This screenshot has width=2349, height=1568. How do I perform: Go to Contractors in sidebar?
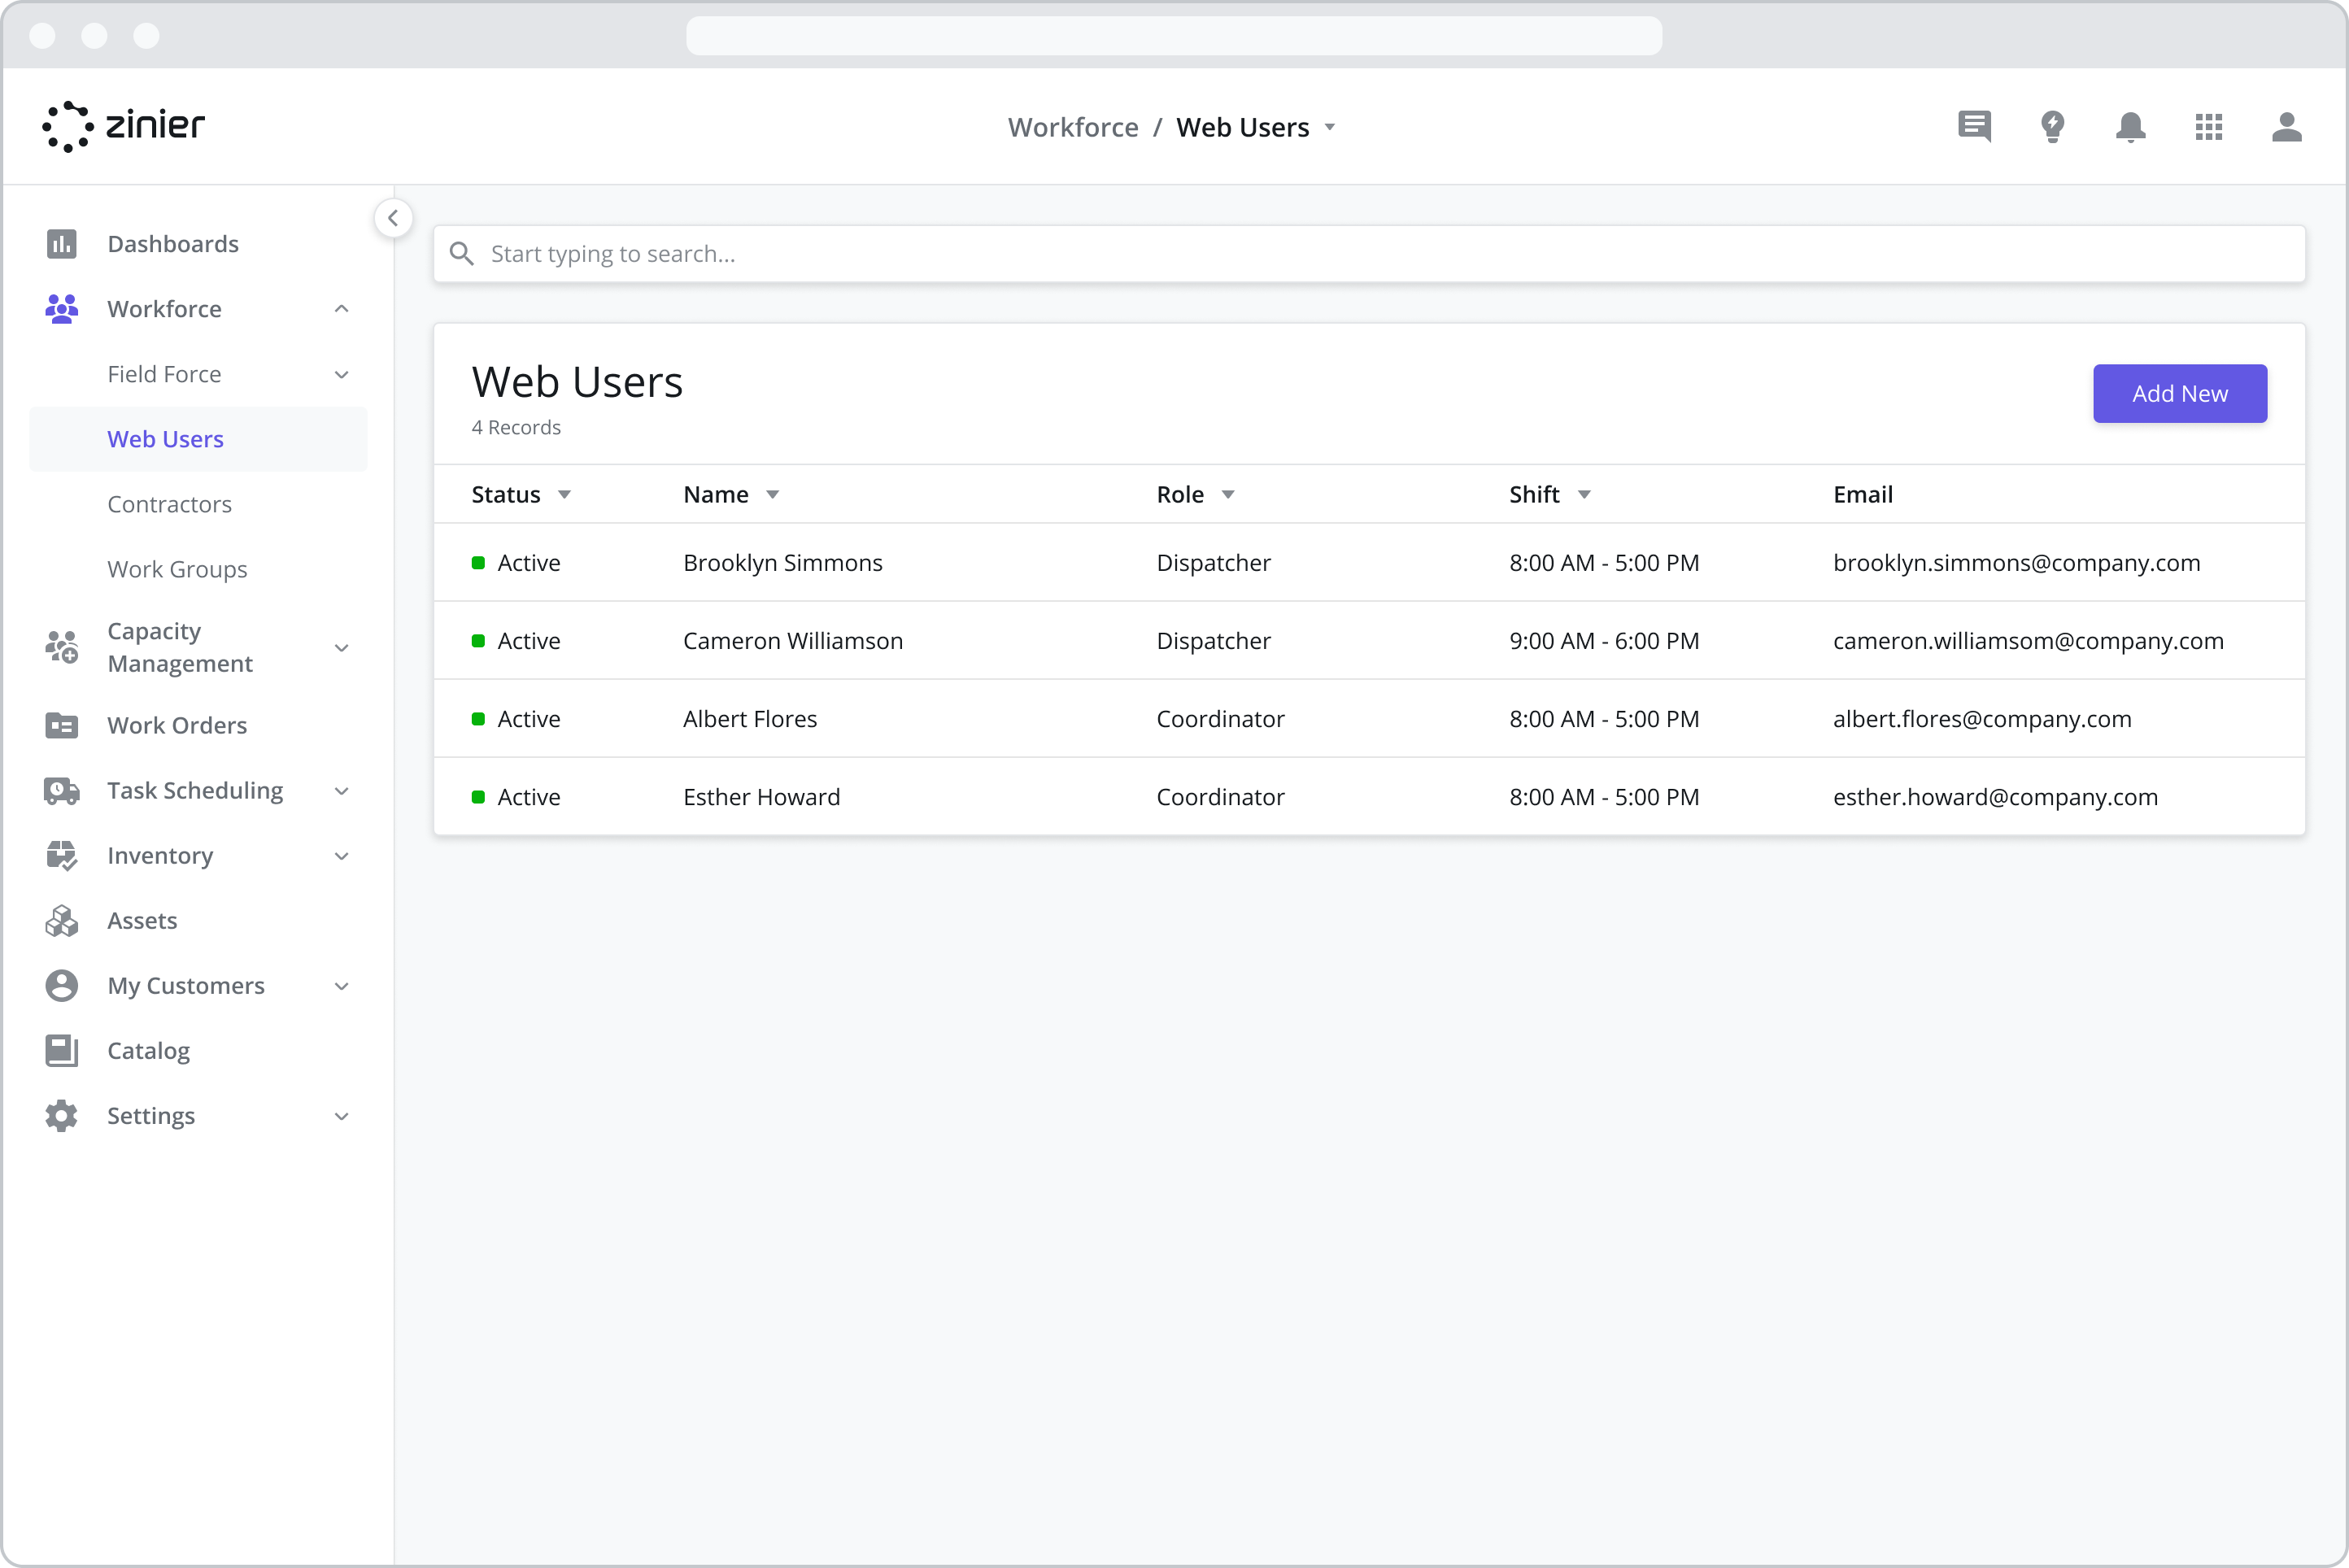point(169,504)
